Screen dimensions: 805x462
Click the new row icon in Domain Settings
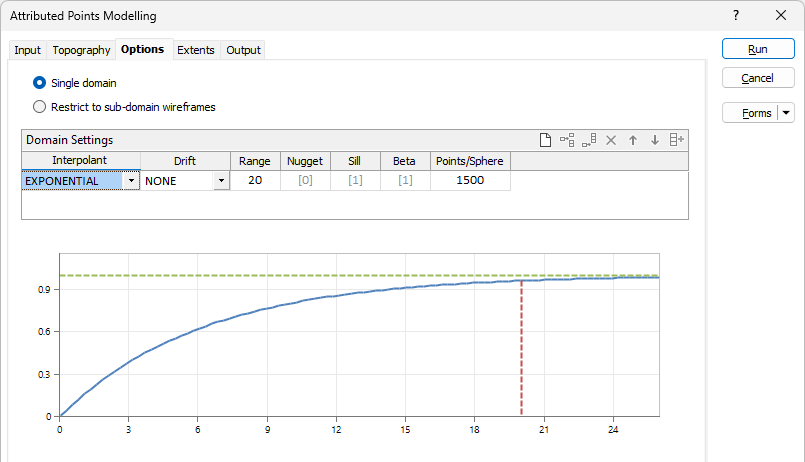545,140
